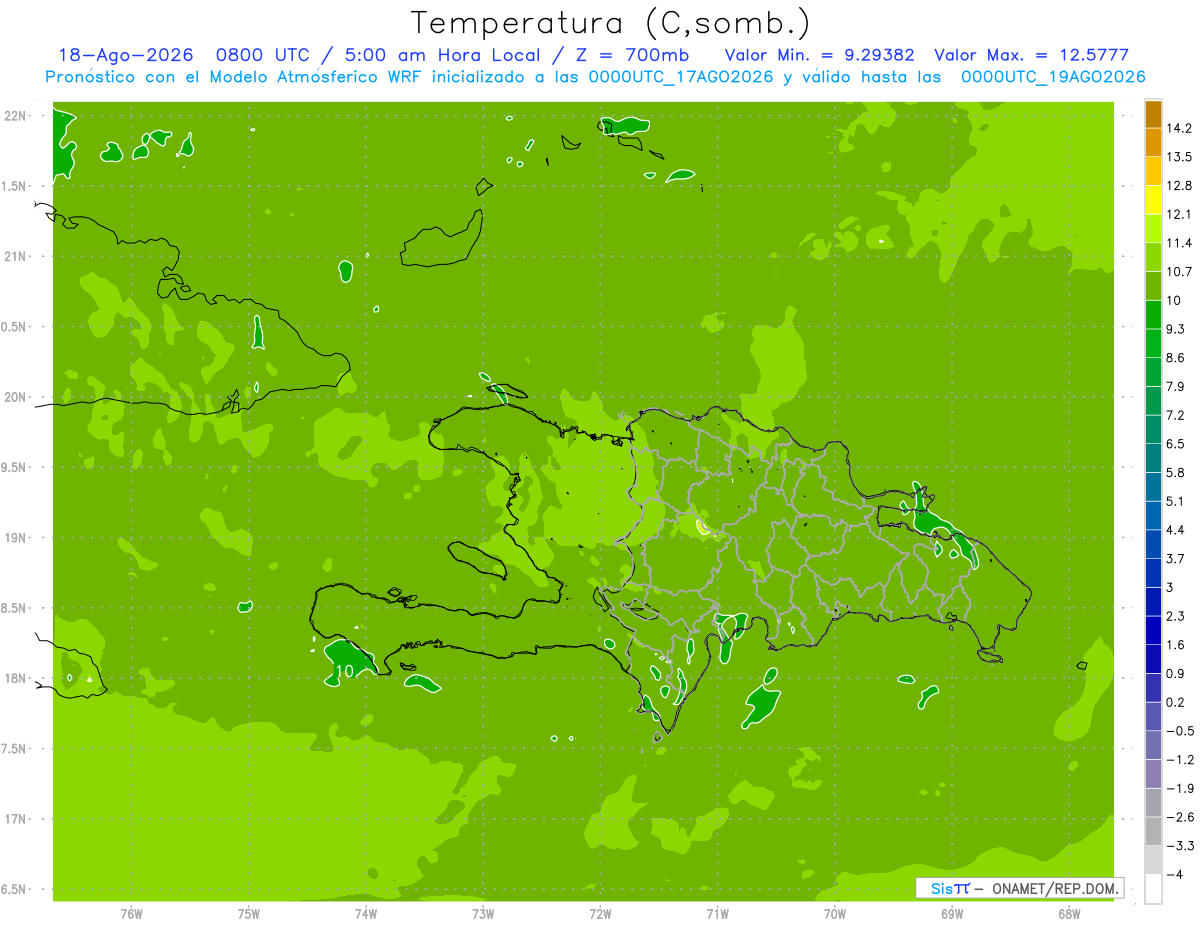Viewport: 1200px width, 927px height.
Task: Click the '17N' latitude axis label
Action: (15, 819)
